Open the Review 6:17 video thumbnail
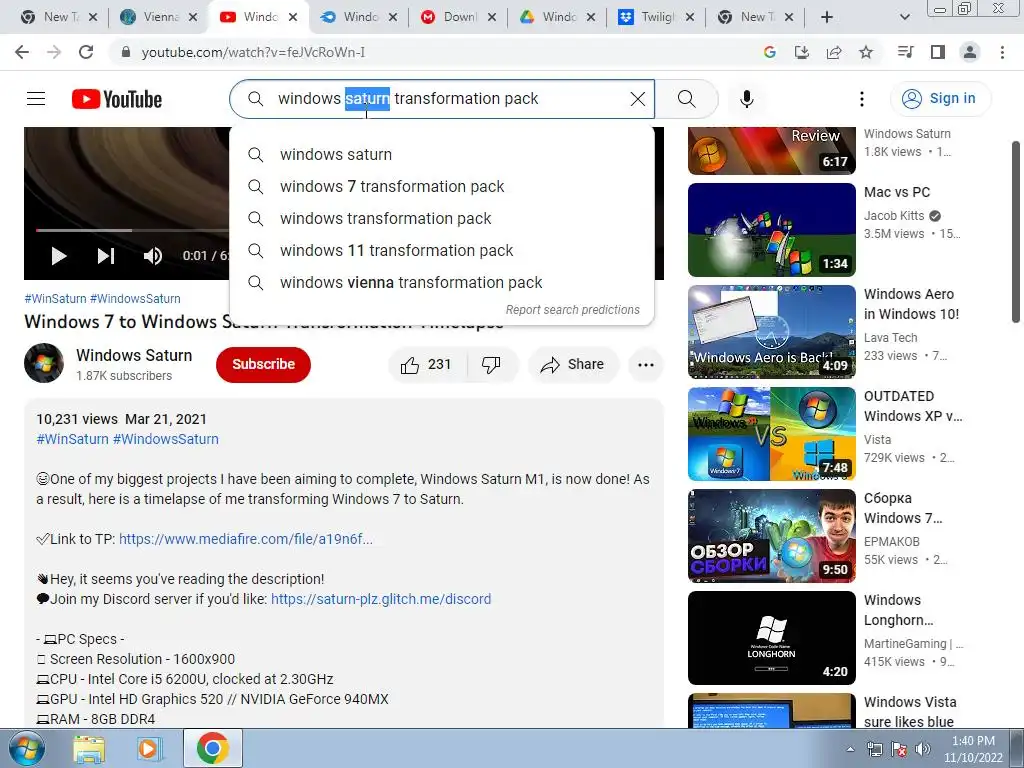 [x=771, y=151]
